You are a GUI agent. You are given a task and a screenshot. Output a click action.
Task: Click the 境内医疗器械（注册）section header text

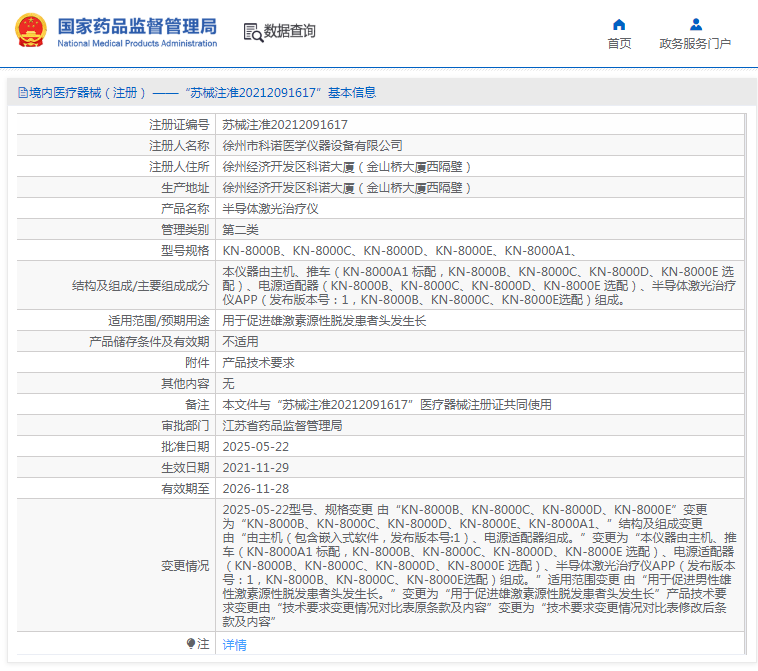88,93
